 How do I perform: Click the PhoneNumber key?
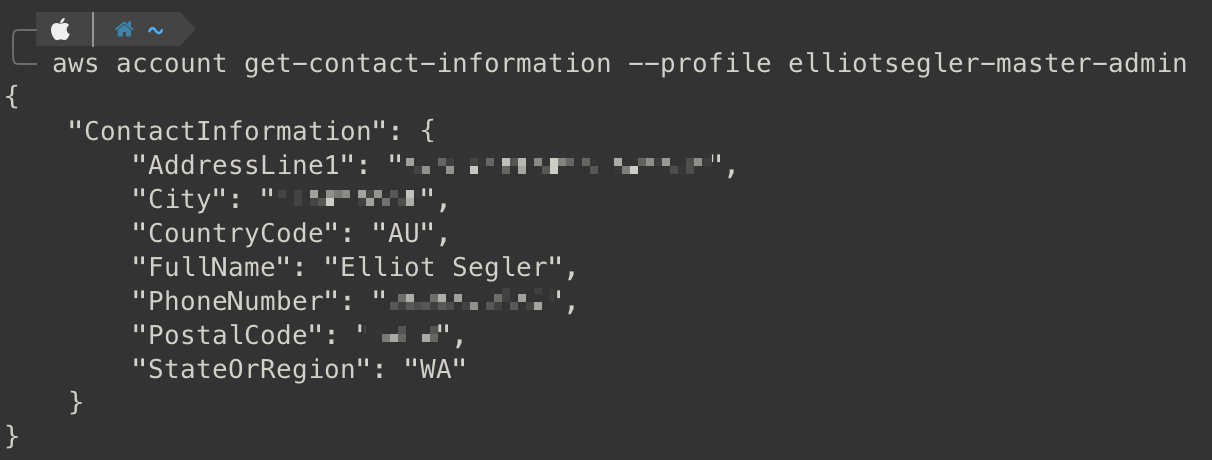click(x=243, y=301)
